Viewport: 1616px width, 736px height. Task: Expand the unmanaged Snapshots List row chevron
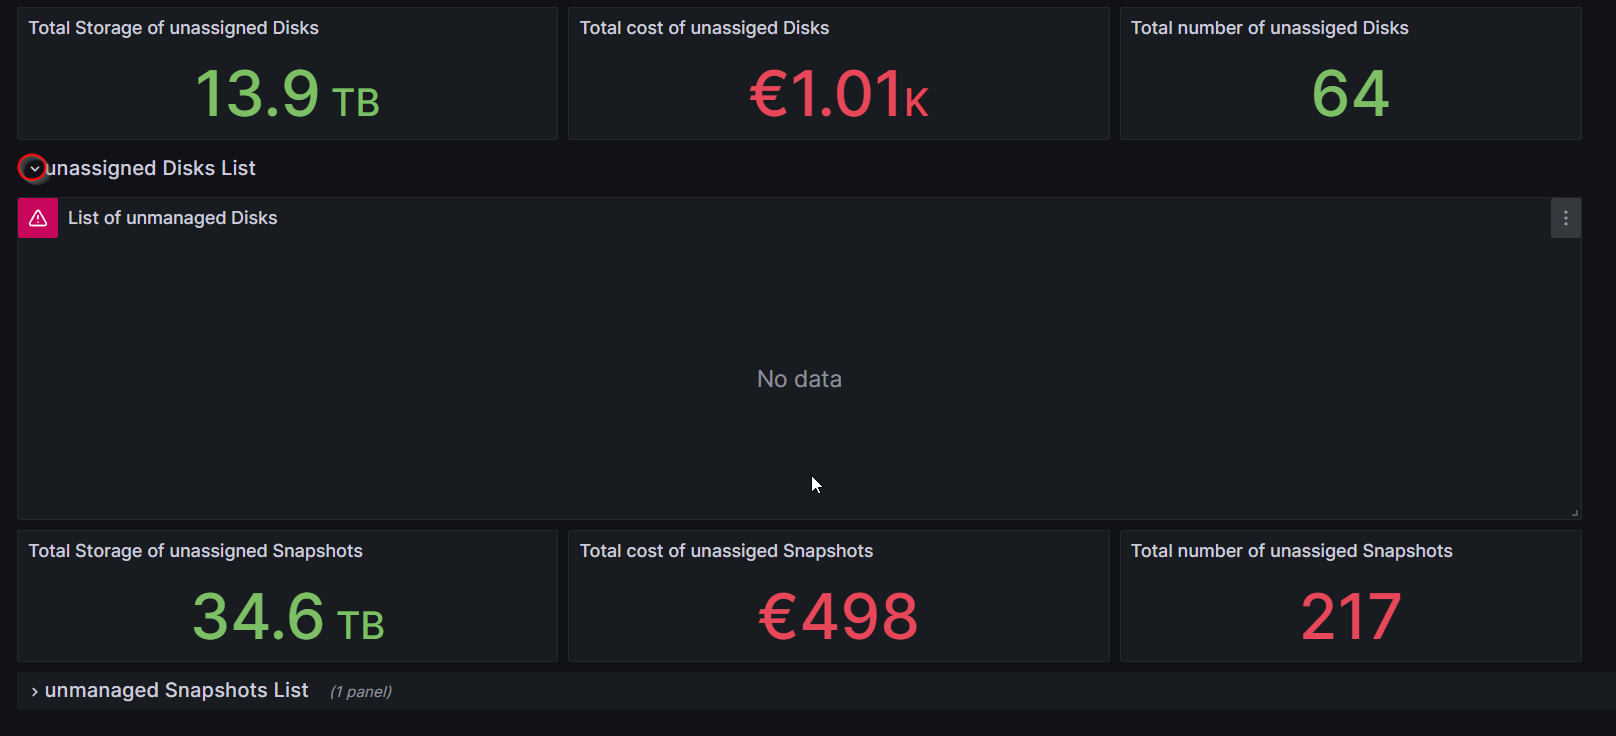click(x=34, y=692)
